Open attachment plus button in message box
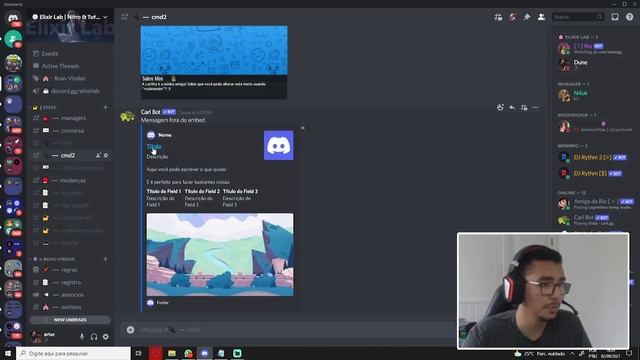This screenshot has width=640, height=360. click(130, 330)
